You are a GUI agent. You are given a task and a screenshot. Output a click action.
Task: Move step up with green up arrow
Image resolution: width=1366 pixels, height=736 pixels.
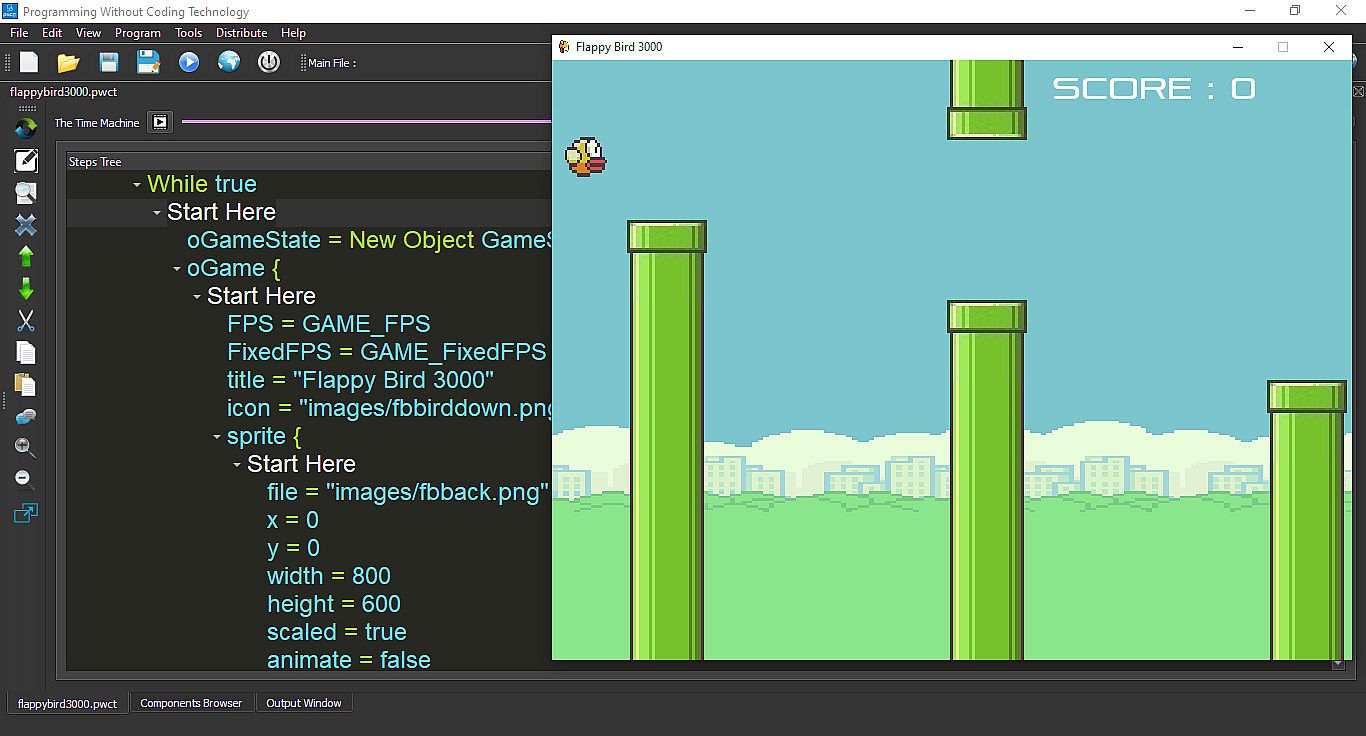pyautogui.click(x=26, y=256)
